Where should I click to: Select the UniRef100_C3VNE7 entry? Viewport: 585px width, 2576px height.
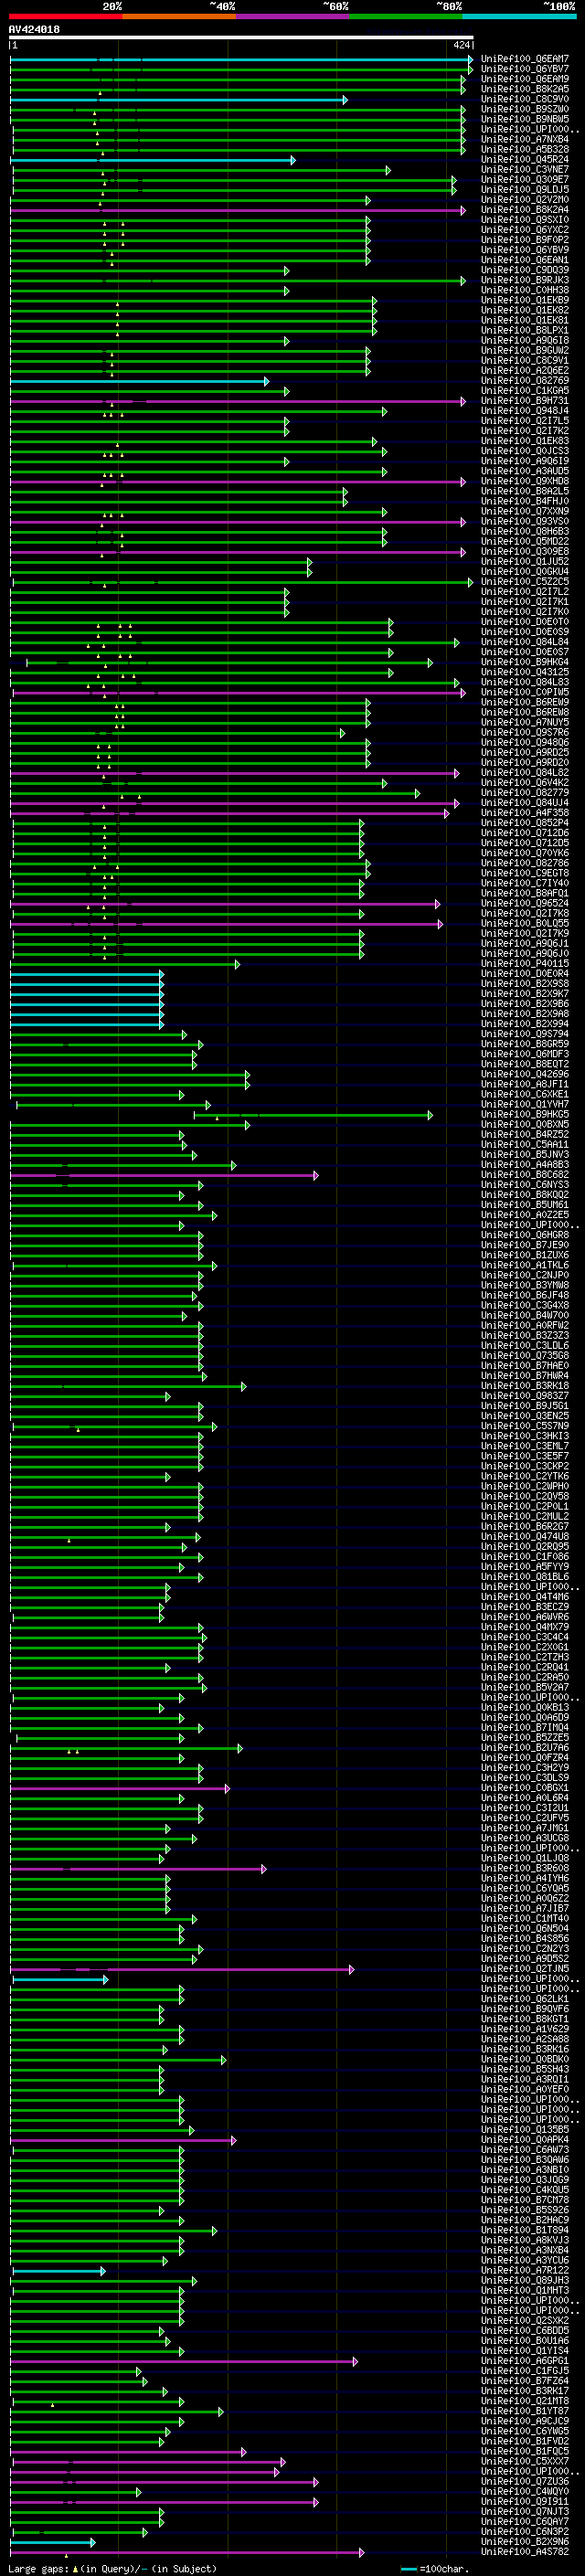[x=525, y=170]
